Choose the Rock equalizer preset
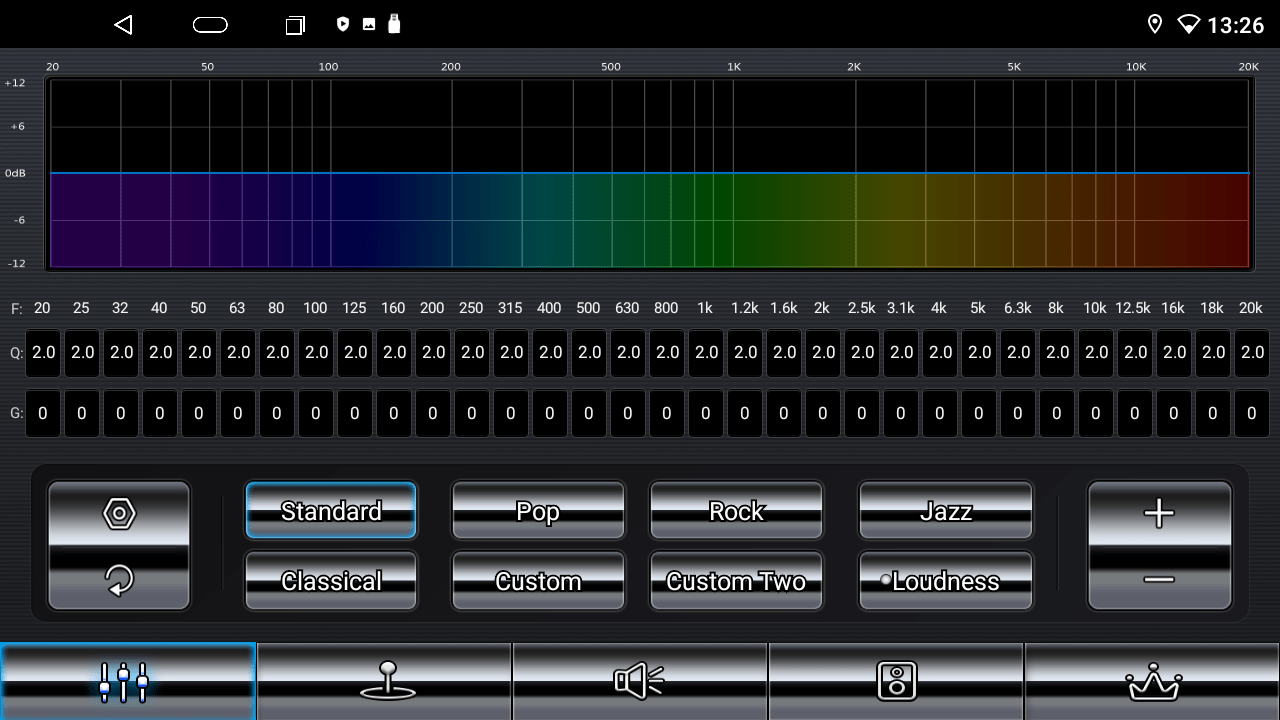This screenshot has width=1280, height=720. click(x=736, y=511)
